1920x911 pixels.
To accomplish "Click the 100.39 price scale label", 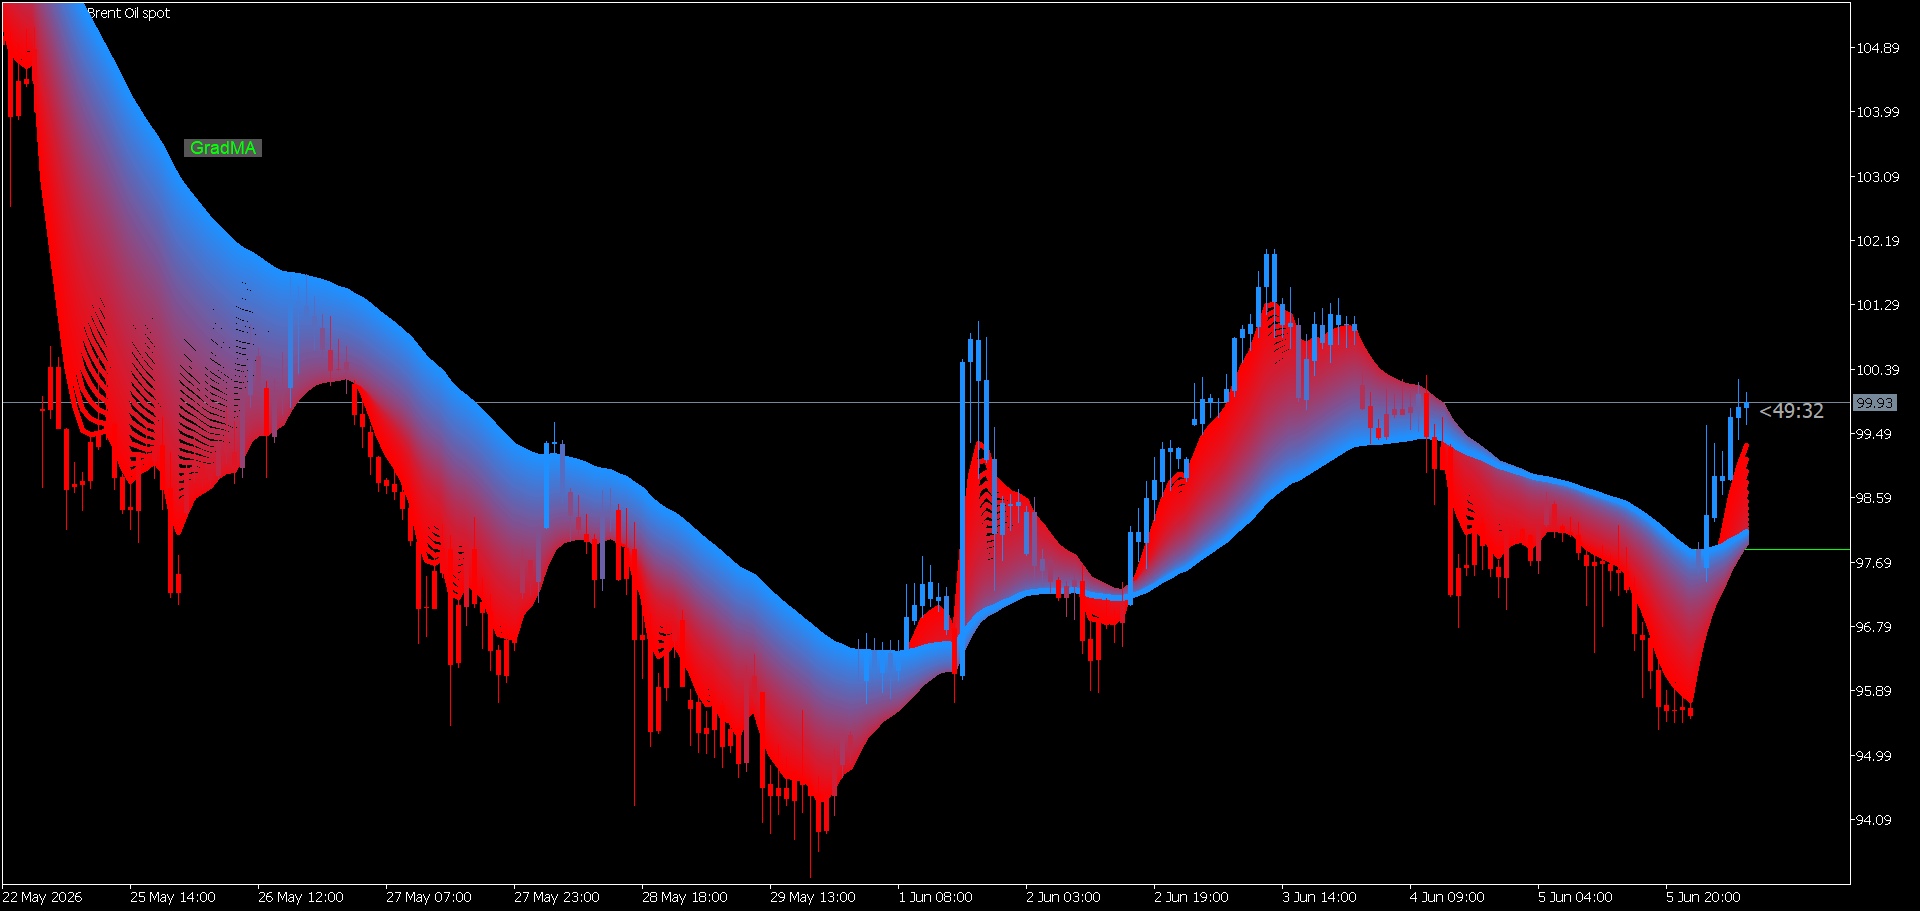I will tap(1877, 370).
